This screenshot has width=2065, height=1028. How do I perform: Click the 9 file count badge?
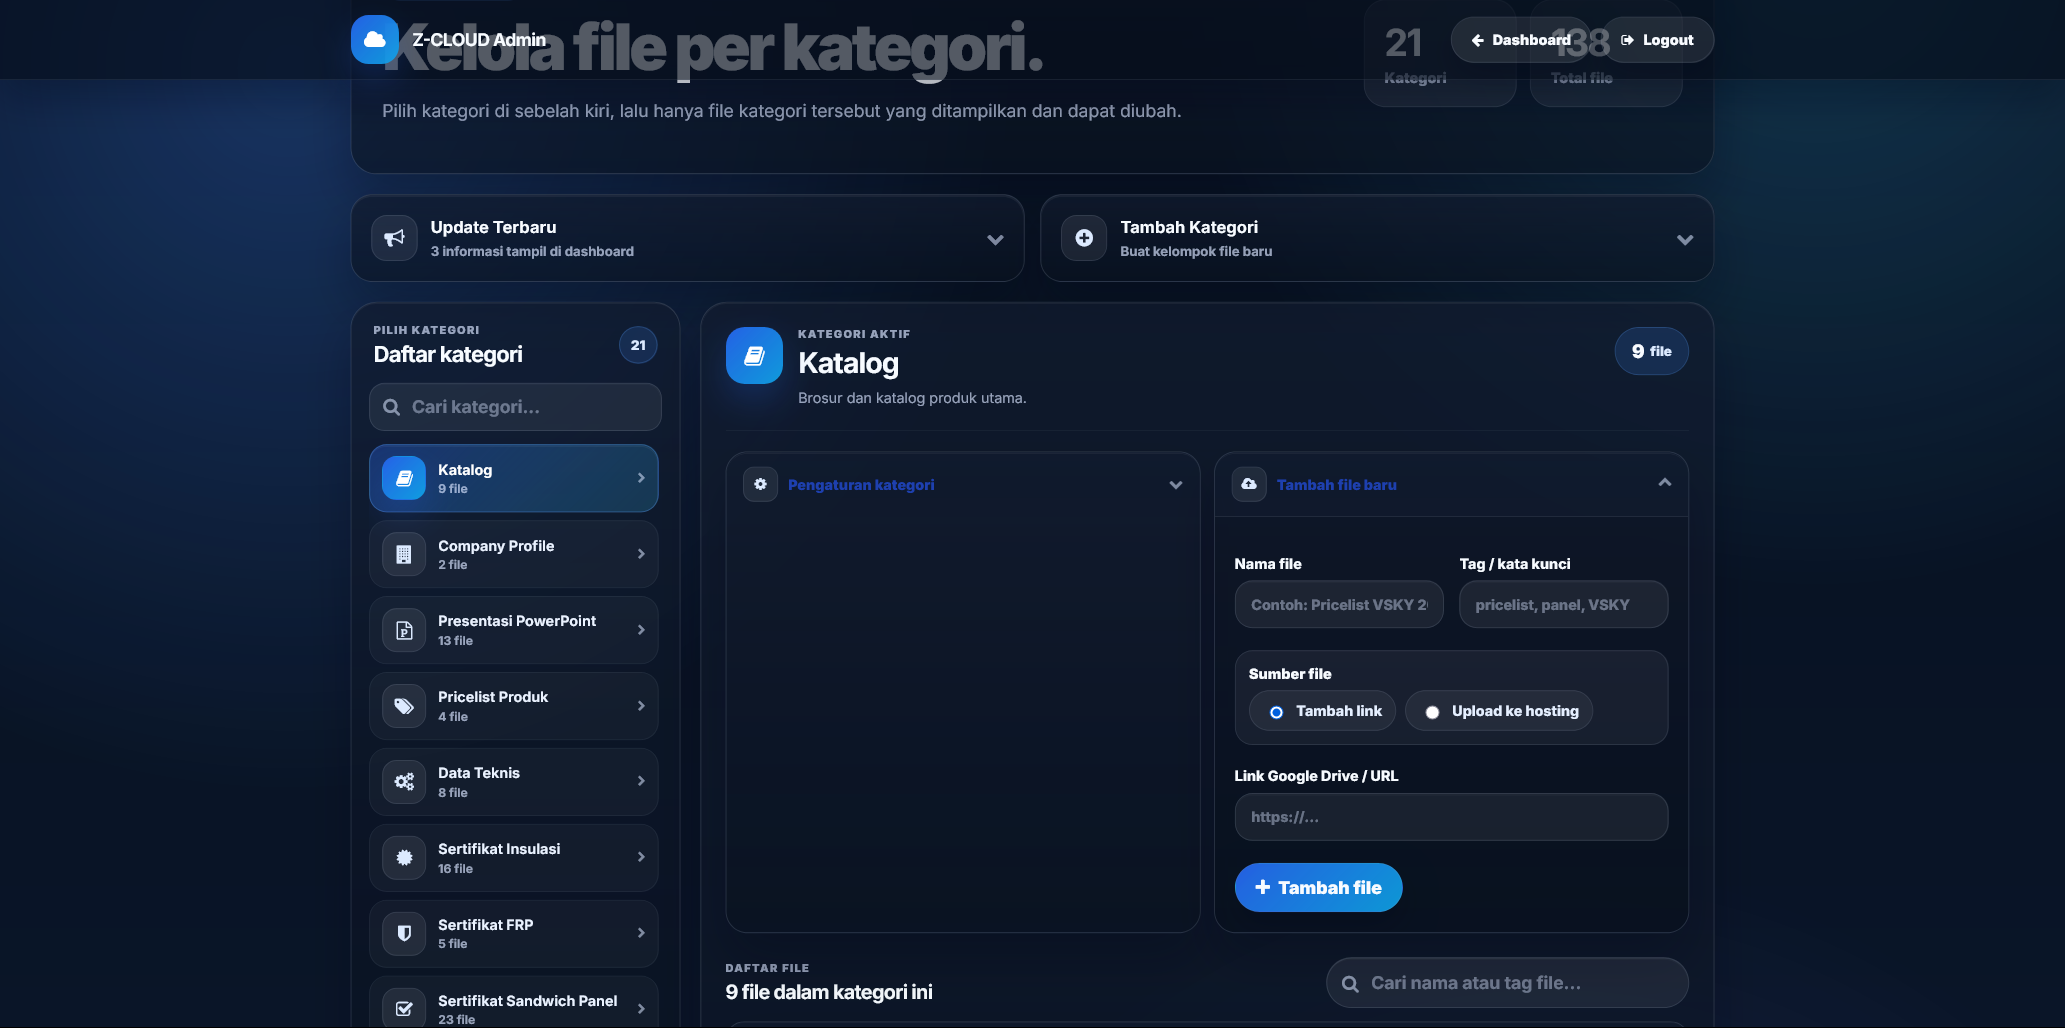[x=1652, y=351]
